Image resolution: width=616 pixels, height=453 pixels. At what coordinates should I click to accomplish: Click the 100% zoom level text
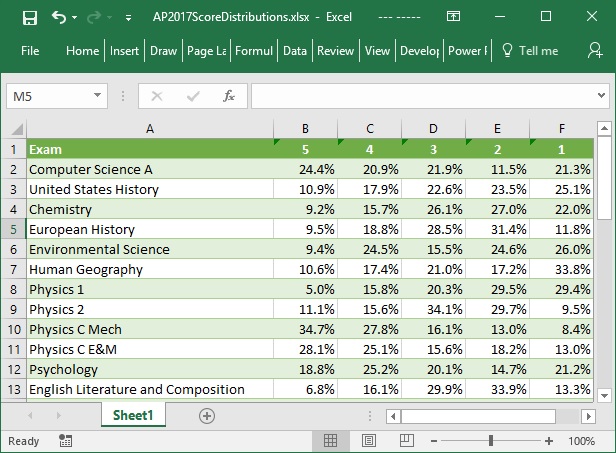pos(582,441)
